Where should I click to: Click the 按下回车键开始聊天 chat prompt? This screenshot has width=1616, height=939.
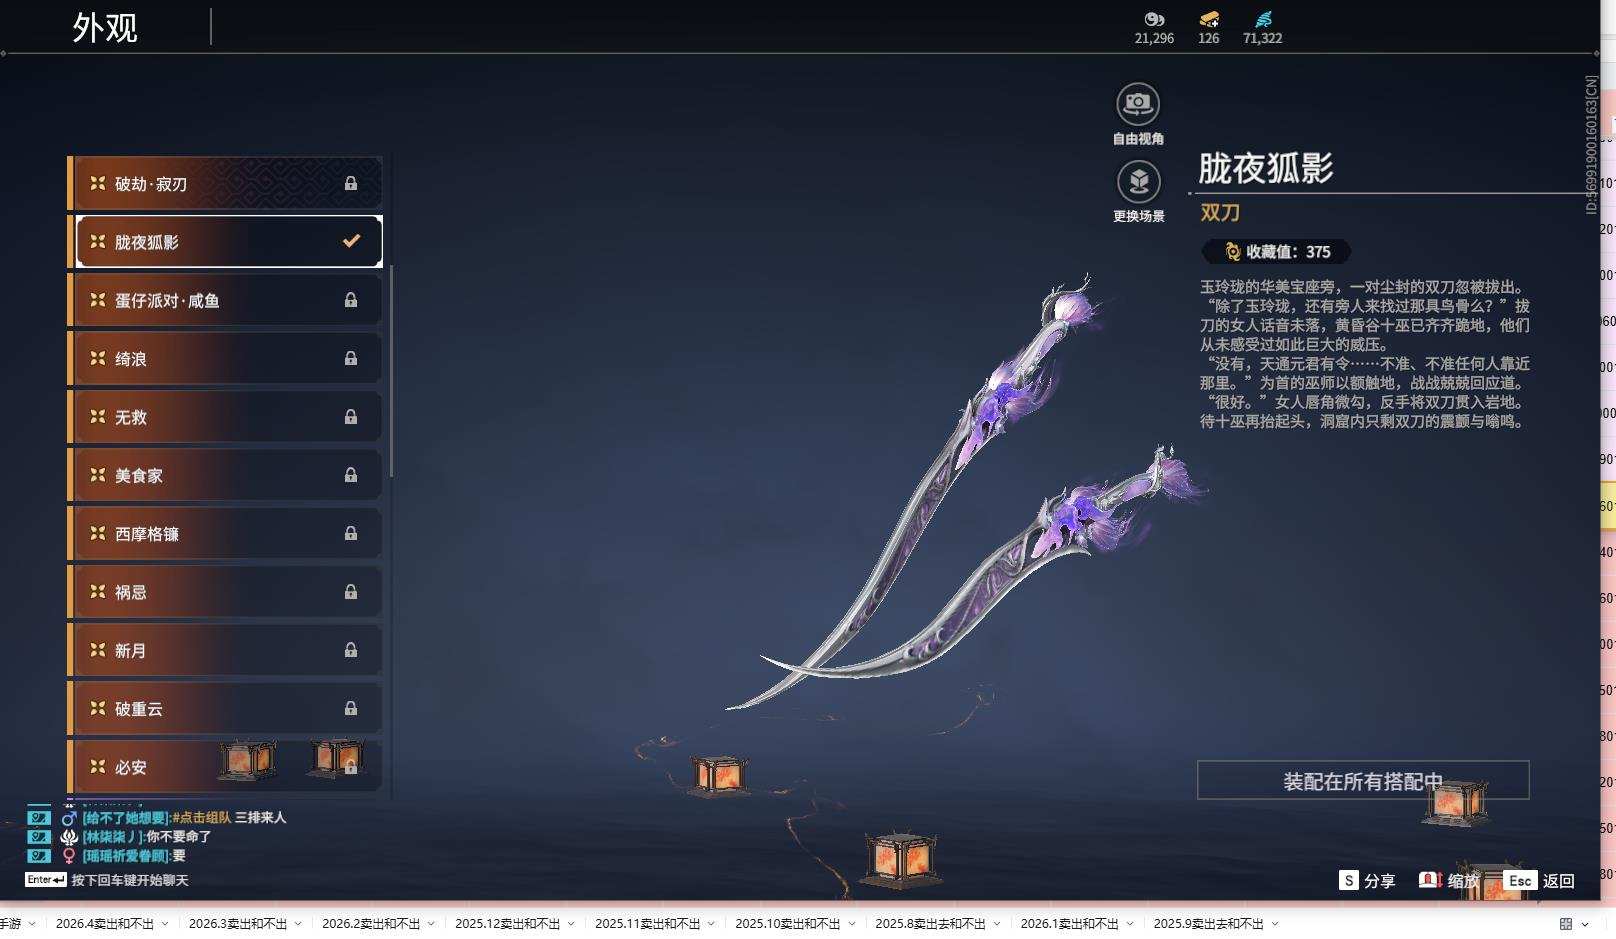(130, 880)
